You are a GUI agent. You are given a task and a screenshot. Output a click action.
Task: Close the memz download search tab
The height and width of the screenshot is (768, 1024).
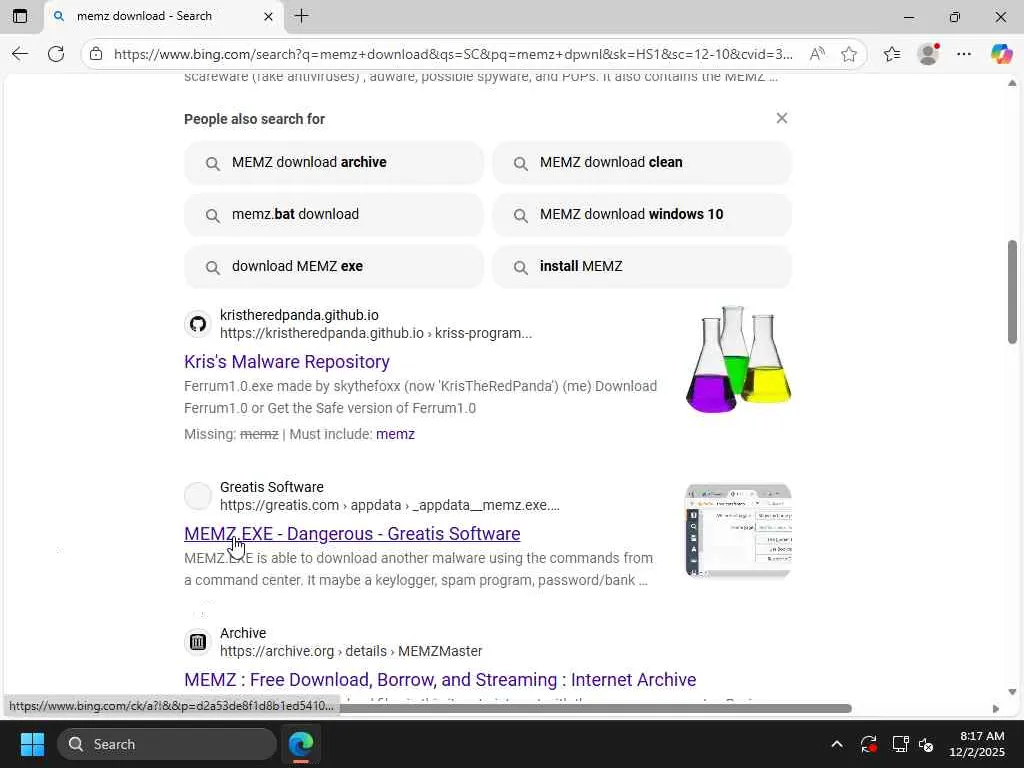(x=268, y=17)
